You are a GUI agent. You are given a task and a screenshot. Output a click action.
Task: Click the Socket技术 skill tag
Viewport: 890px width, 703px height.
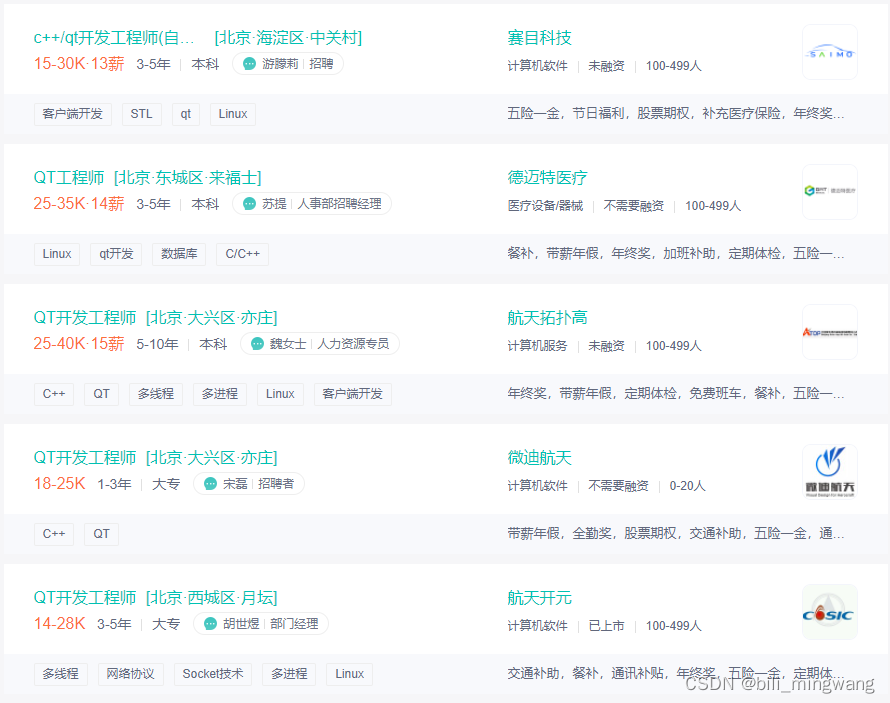[x=213, y=674]
